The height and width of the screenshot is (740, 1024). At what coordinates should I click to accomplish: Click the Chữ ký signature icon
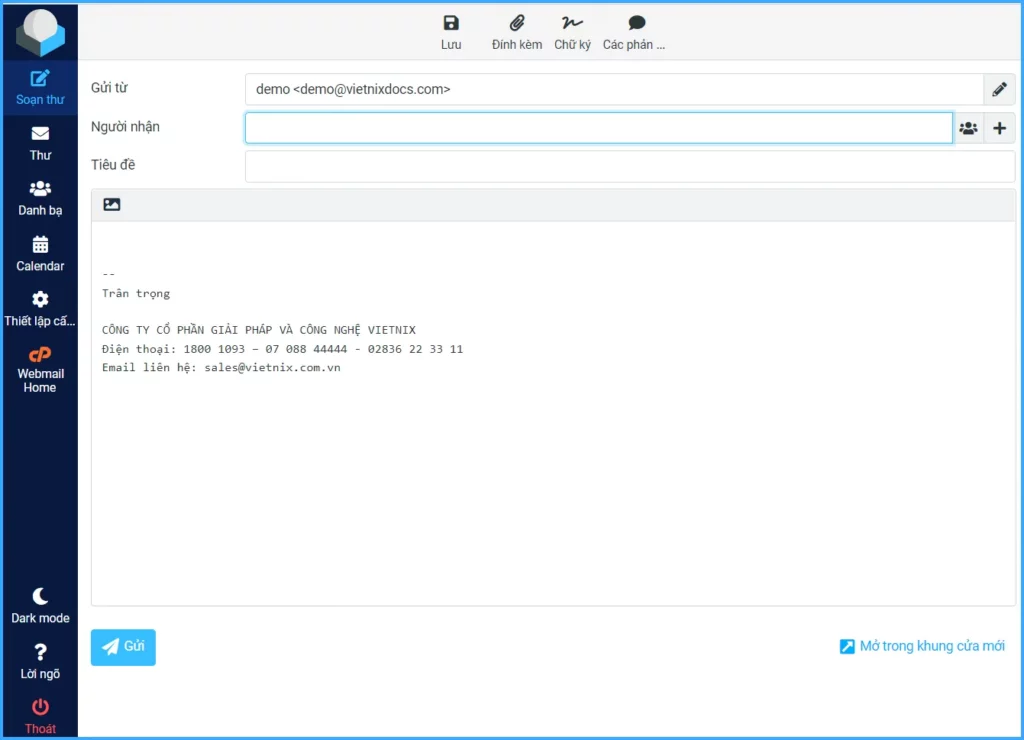(572, 31)
